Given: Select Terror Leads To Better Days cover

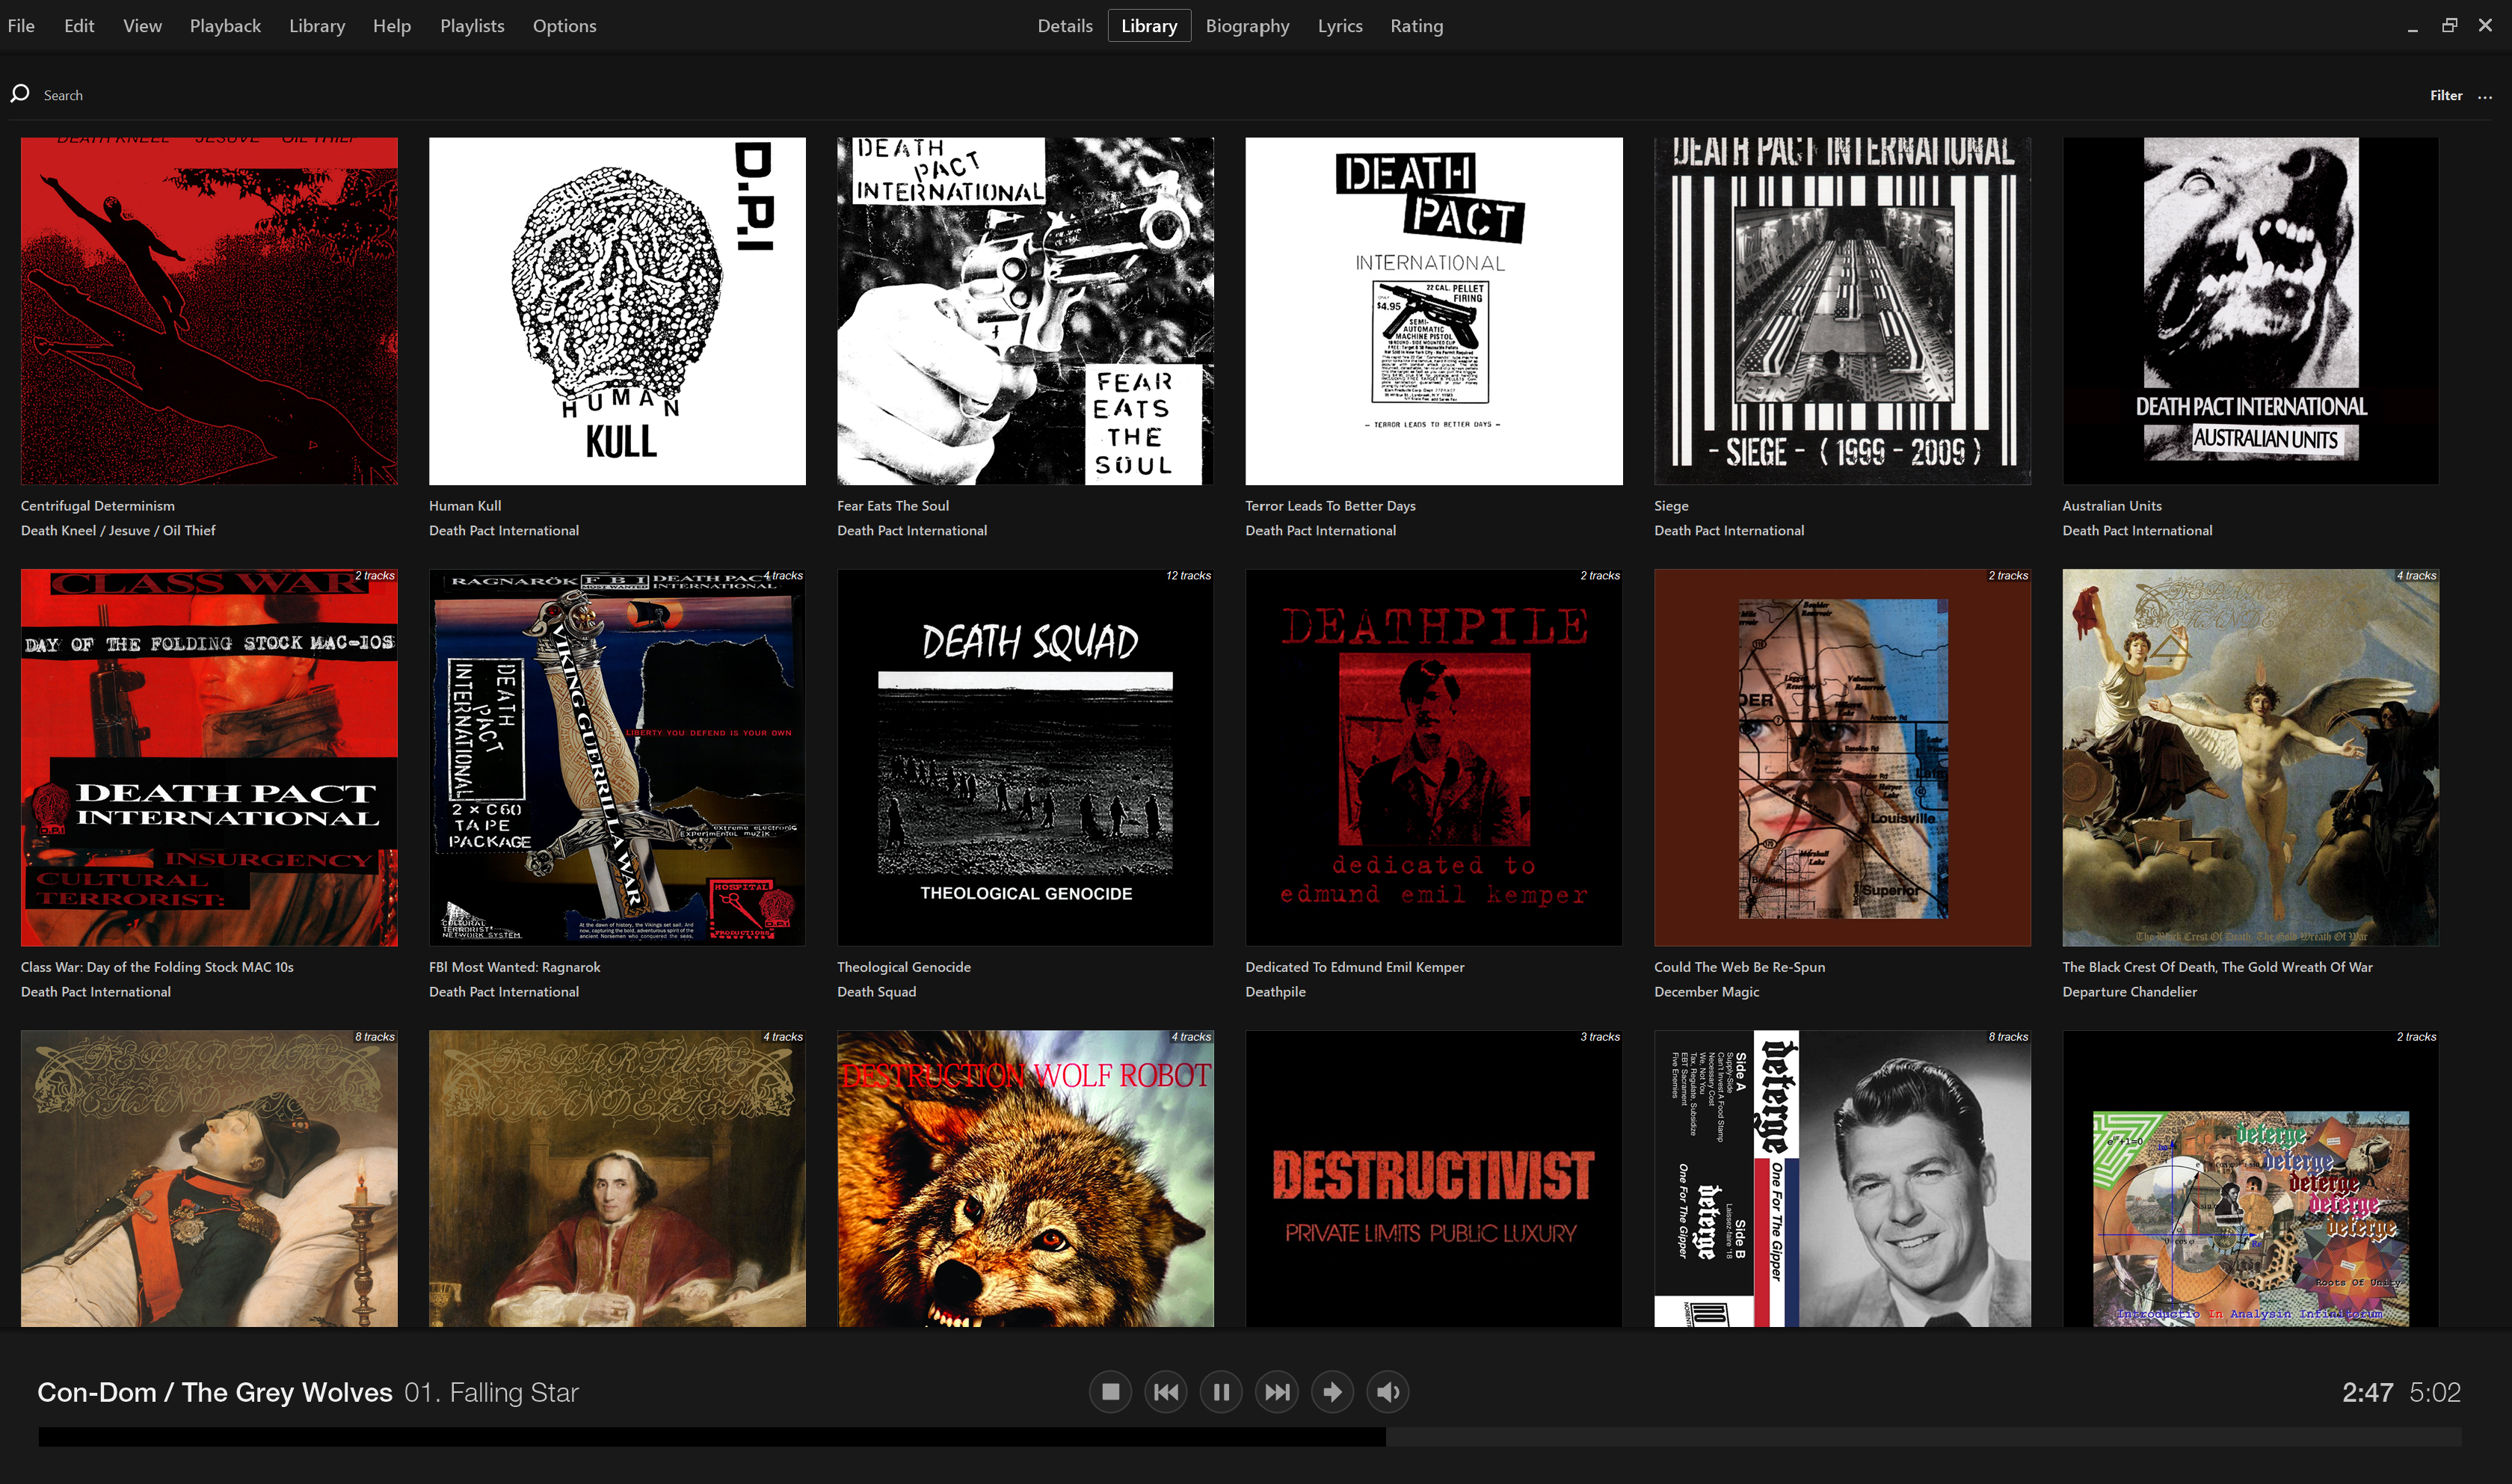Looking at the screenshot, I should (1434, 311).
